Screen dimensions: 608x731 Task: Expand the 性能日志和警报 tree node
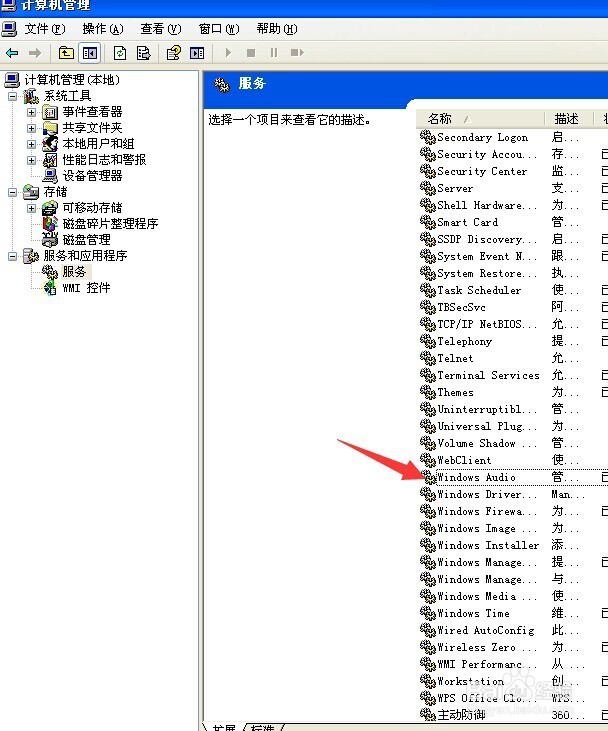(x=31, y=160)
